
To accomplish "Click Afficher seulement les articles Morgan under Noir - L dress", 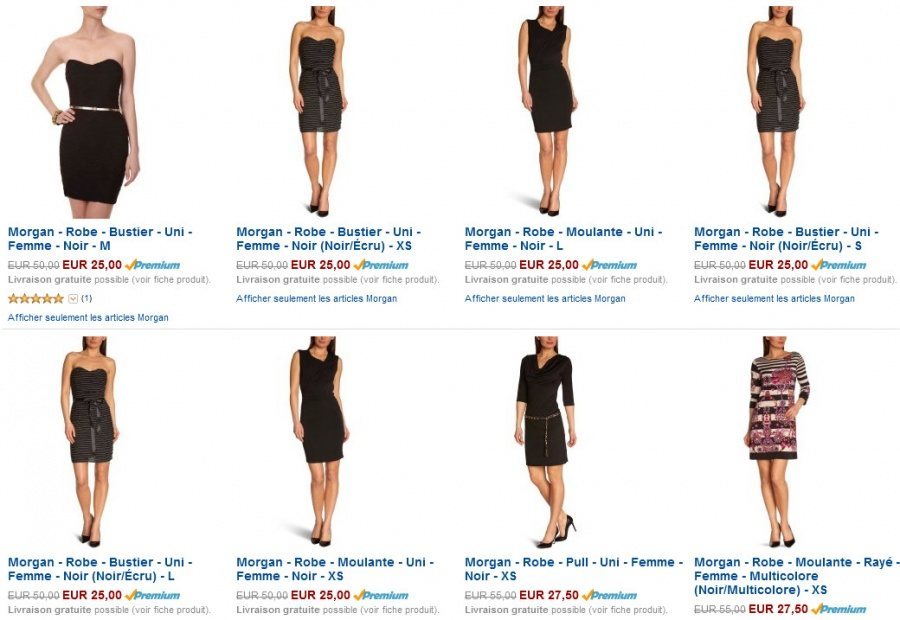I will pos(545,299).
